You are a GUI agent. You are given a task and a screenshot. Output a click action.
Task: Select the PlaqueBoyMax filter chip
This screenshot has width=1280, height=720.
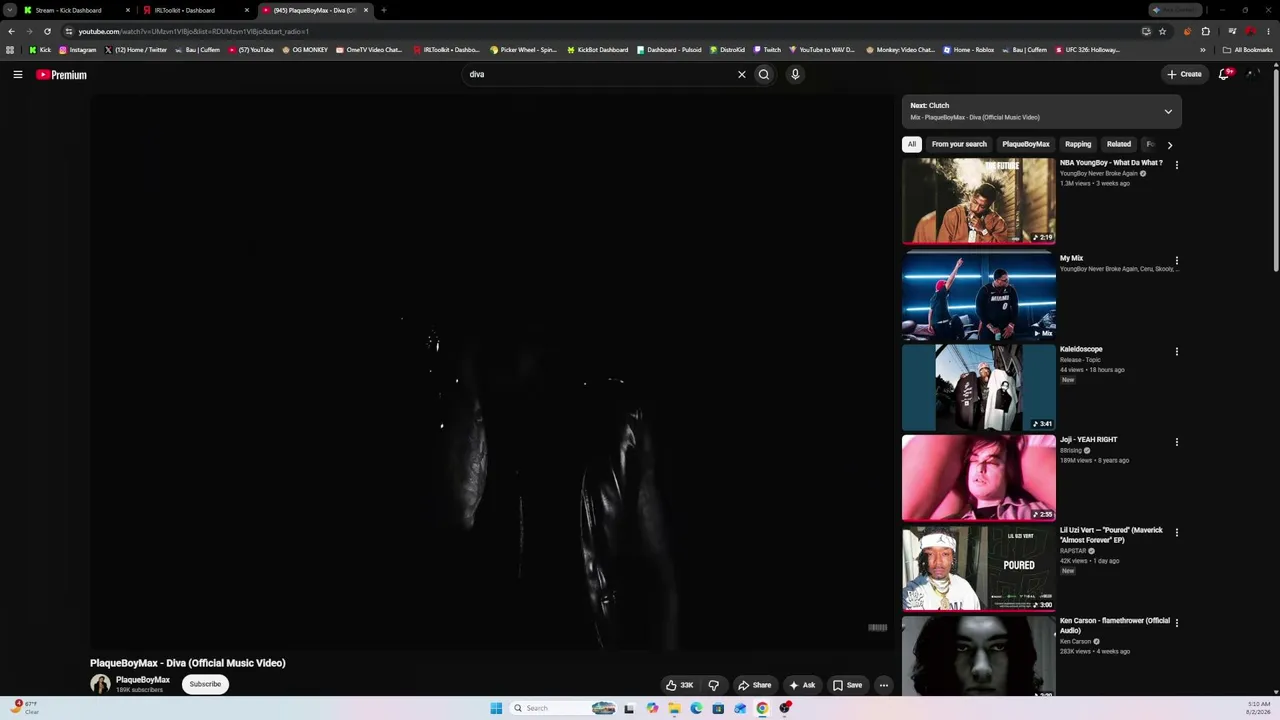coord(1026,144)
